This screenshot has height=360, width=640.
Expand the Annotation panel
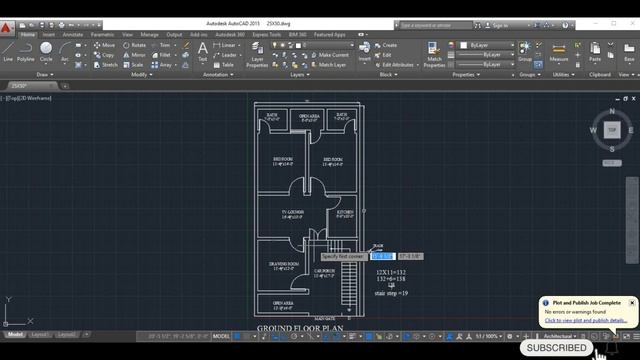pyautogui.click(x=218, y=75)
